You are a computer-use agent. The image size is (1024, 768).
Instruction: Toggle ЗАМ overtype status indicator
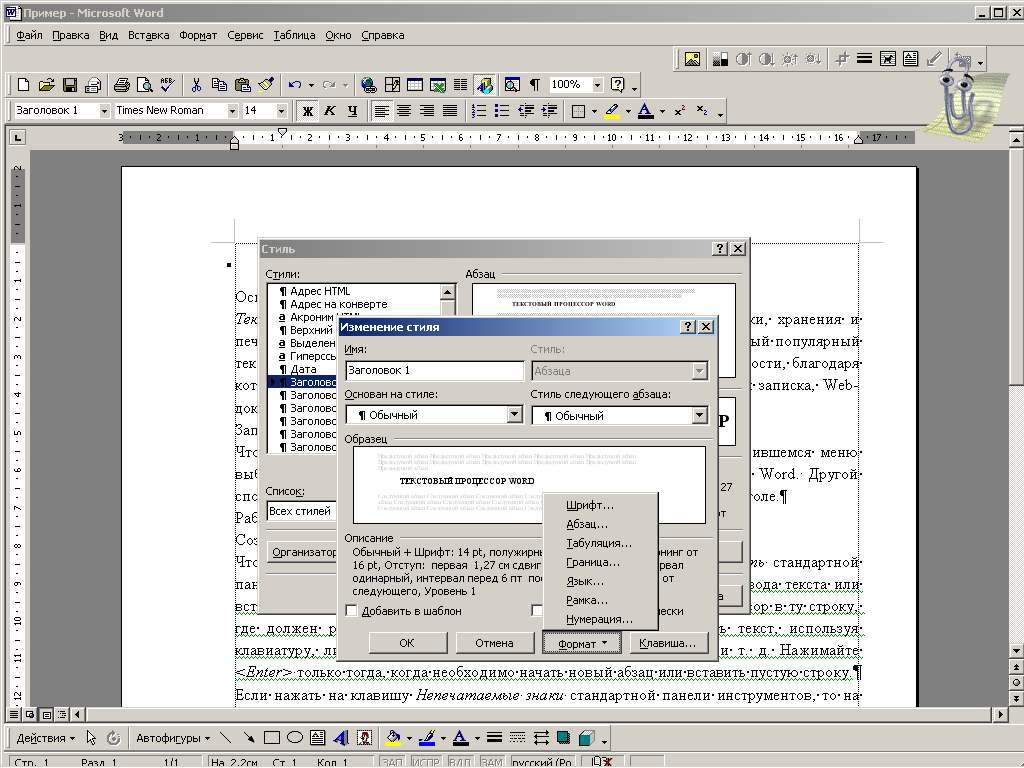pos(492,762)
